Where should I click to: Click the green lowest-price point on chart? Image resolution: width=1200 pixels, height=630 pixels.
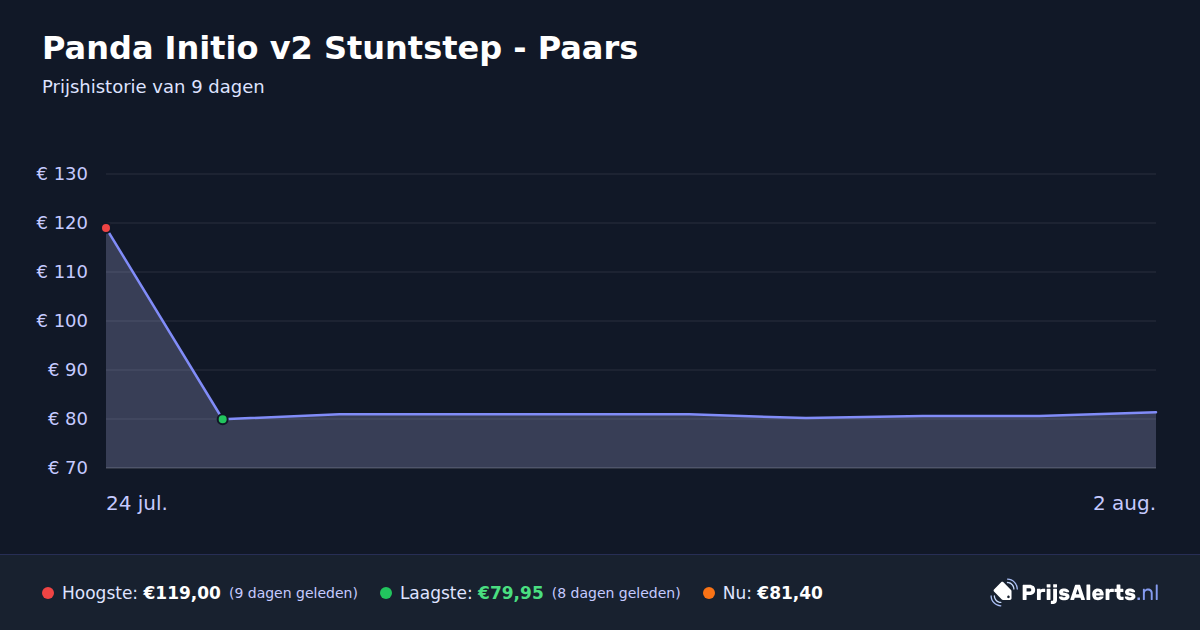(x=222, y=419)
